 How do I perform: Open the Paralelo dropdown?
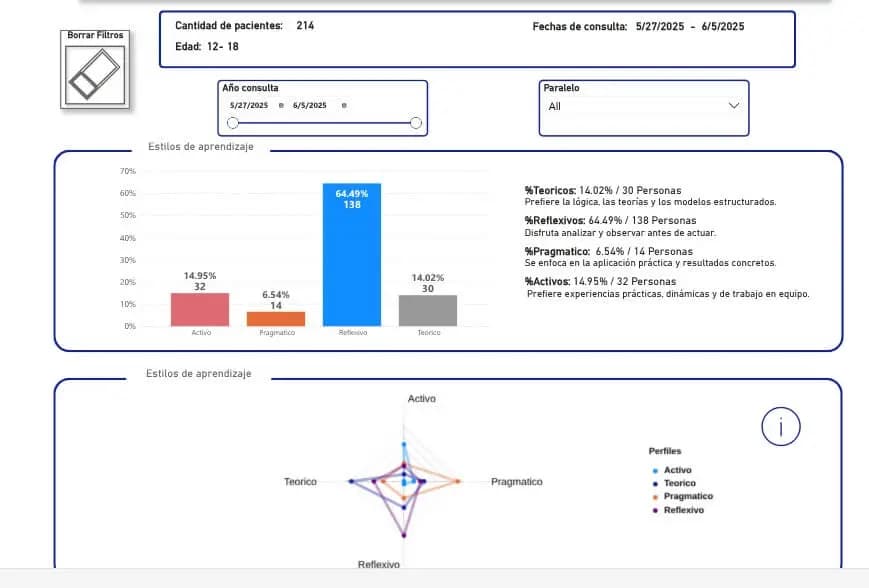[734, 106]
